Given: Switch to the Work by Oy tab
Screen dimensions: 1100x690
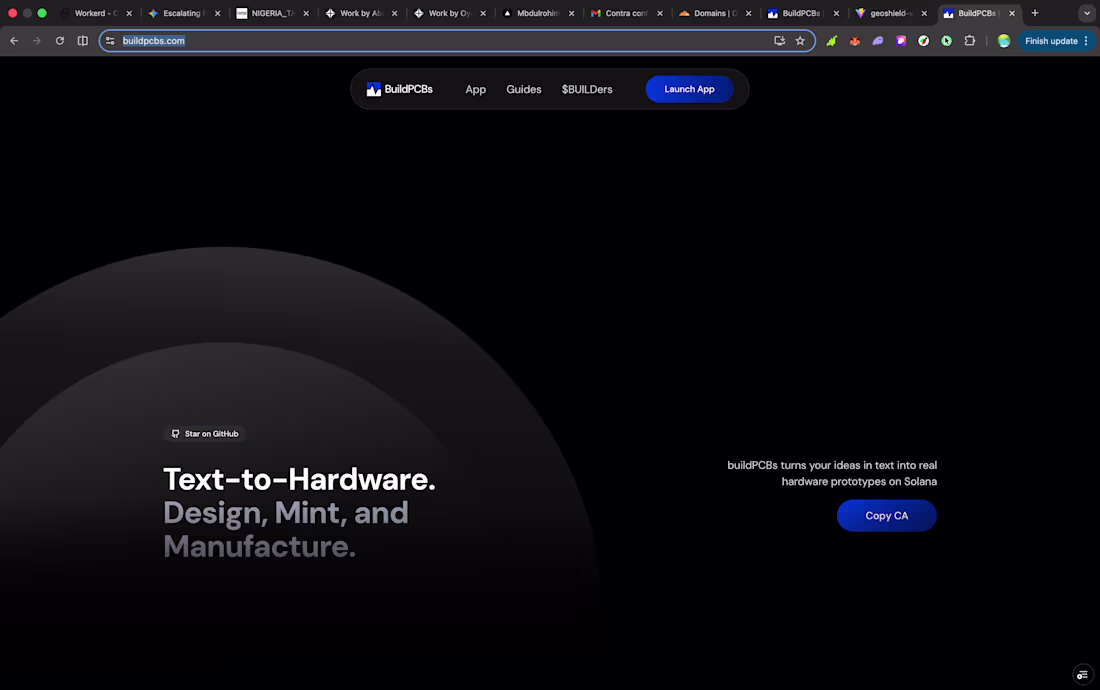Looking at the screenshot, I should pos(450,13).
